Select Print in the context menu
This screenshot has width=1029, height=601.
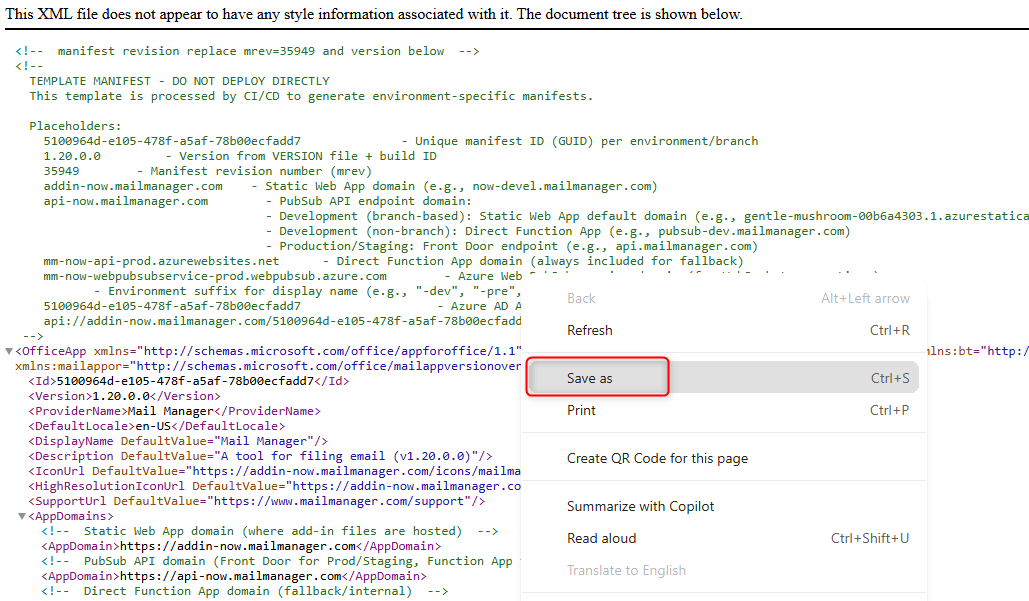pos(723,410)
